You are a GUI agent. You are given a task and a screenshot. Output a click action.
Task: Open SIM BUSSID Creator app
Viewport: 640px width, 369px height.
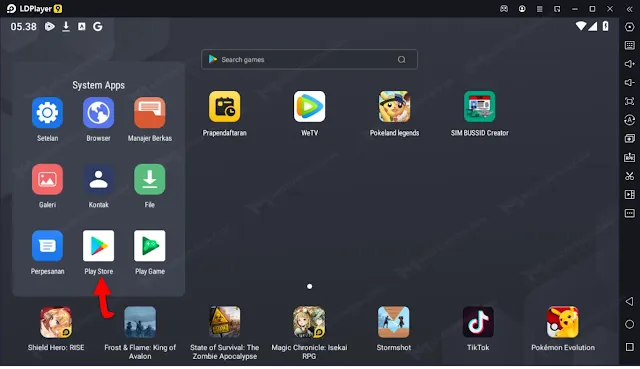[x=480, y=107]
